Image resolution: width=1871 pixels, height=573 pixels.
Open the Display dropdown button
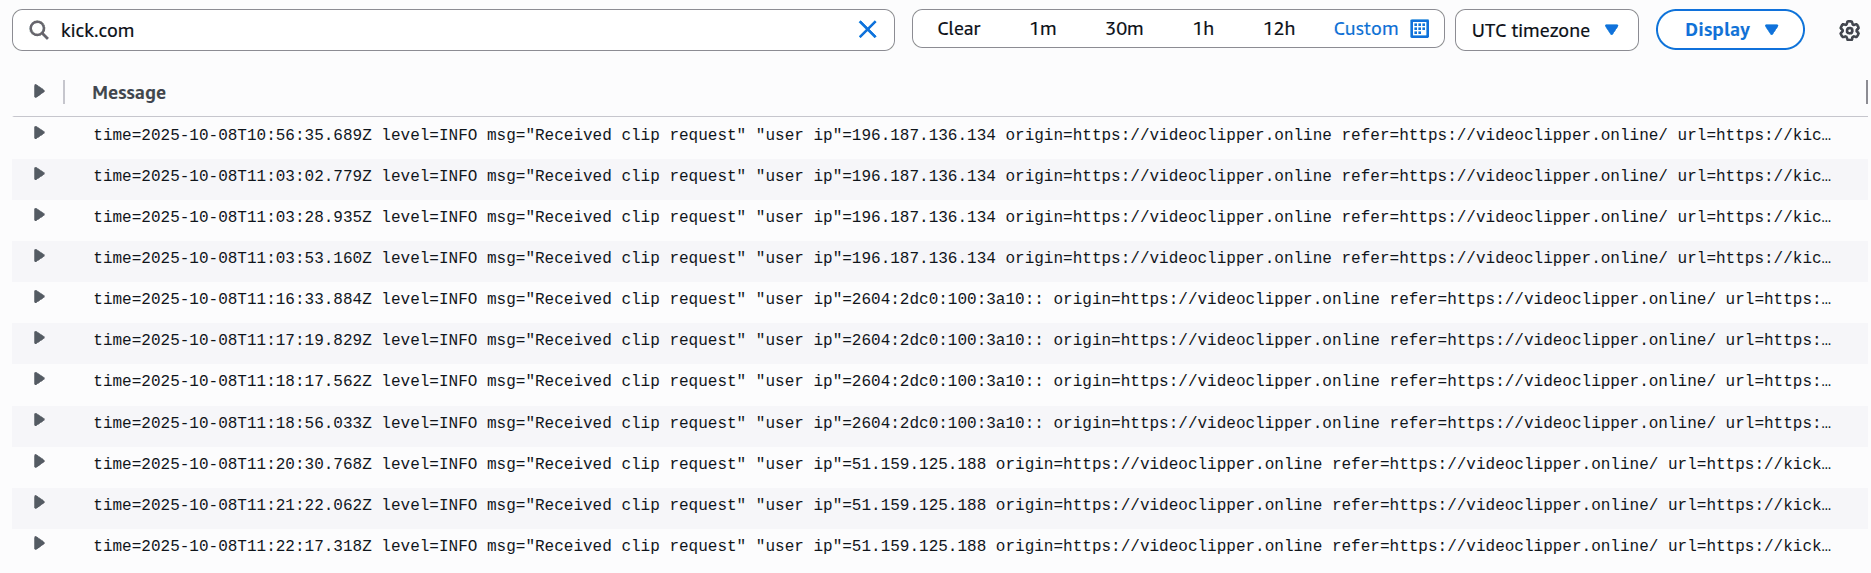tap(1730, 30)
